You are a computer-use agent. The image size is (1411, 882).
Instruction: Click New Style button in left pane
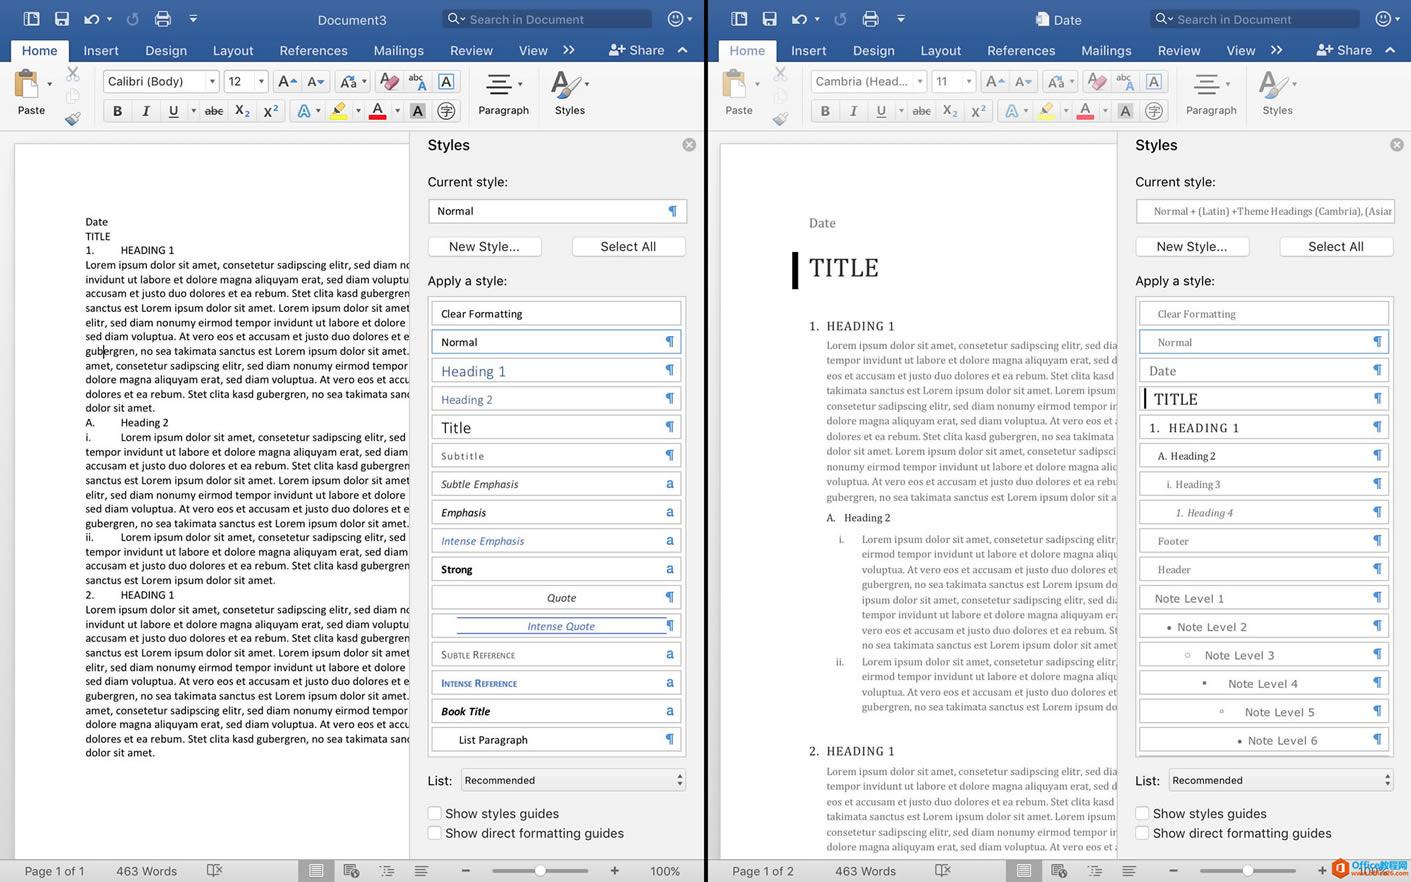(x=484, y=246)
